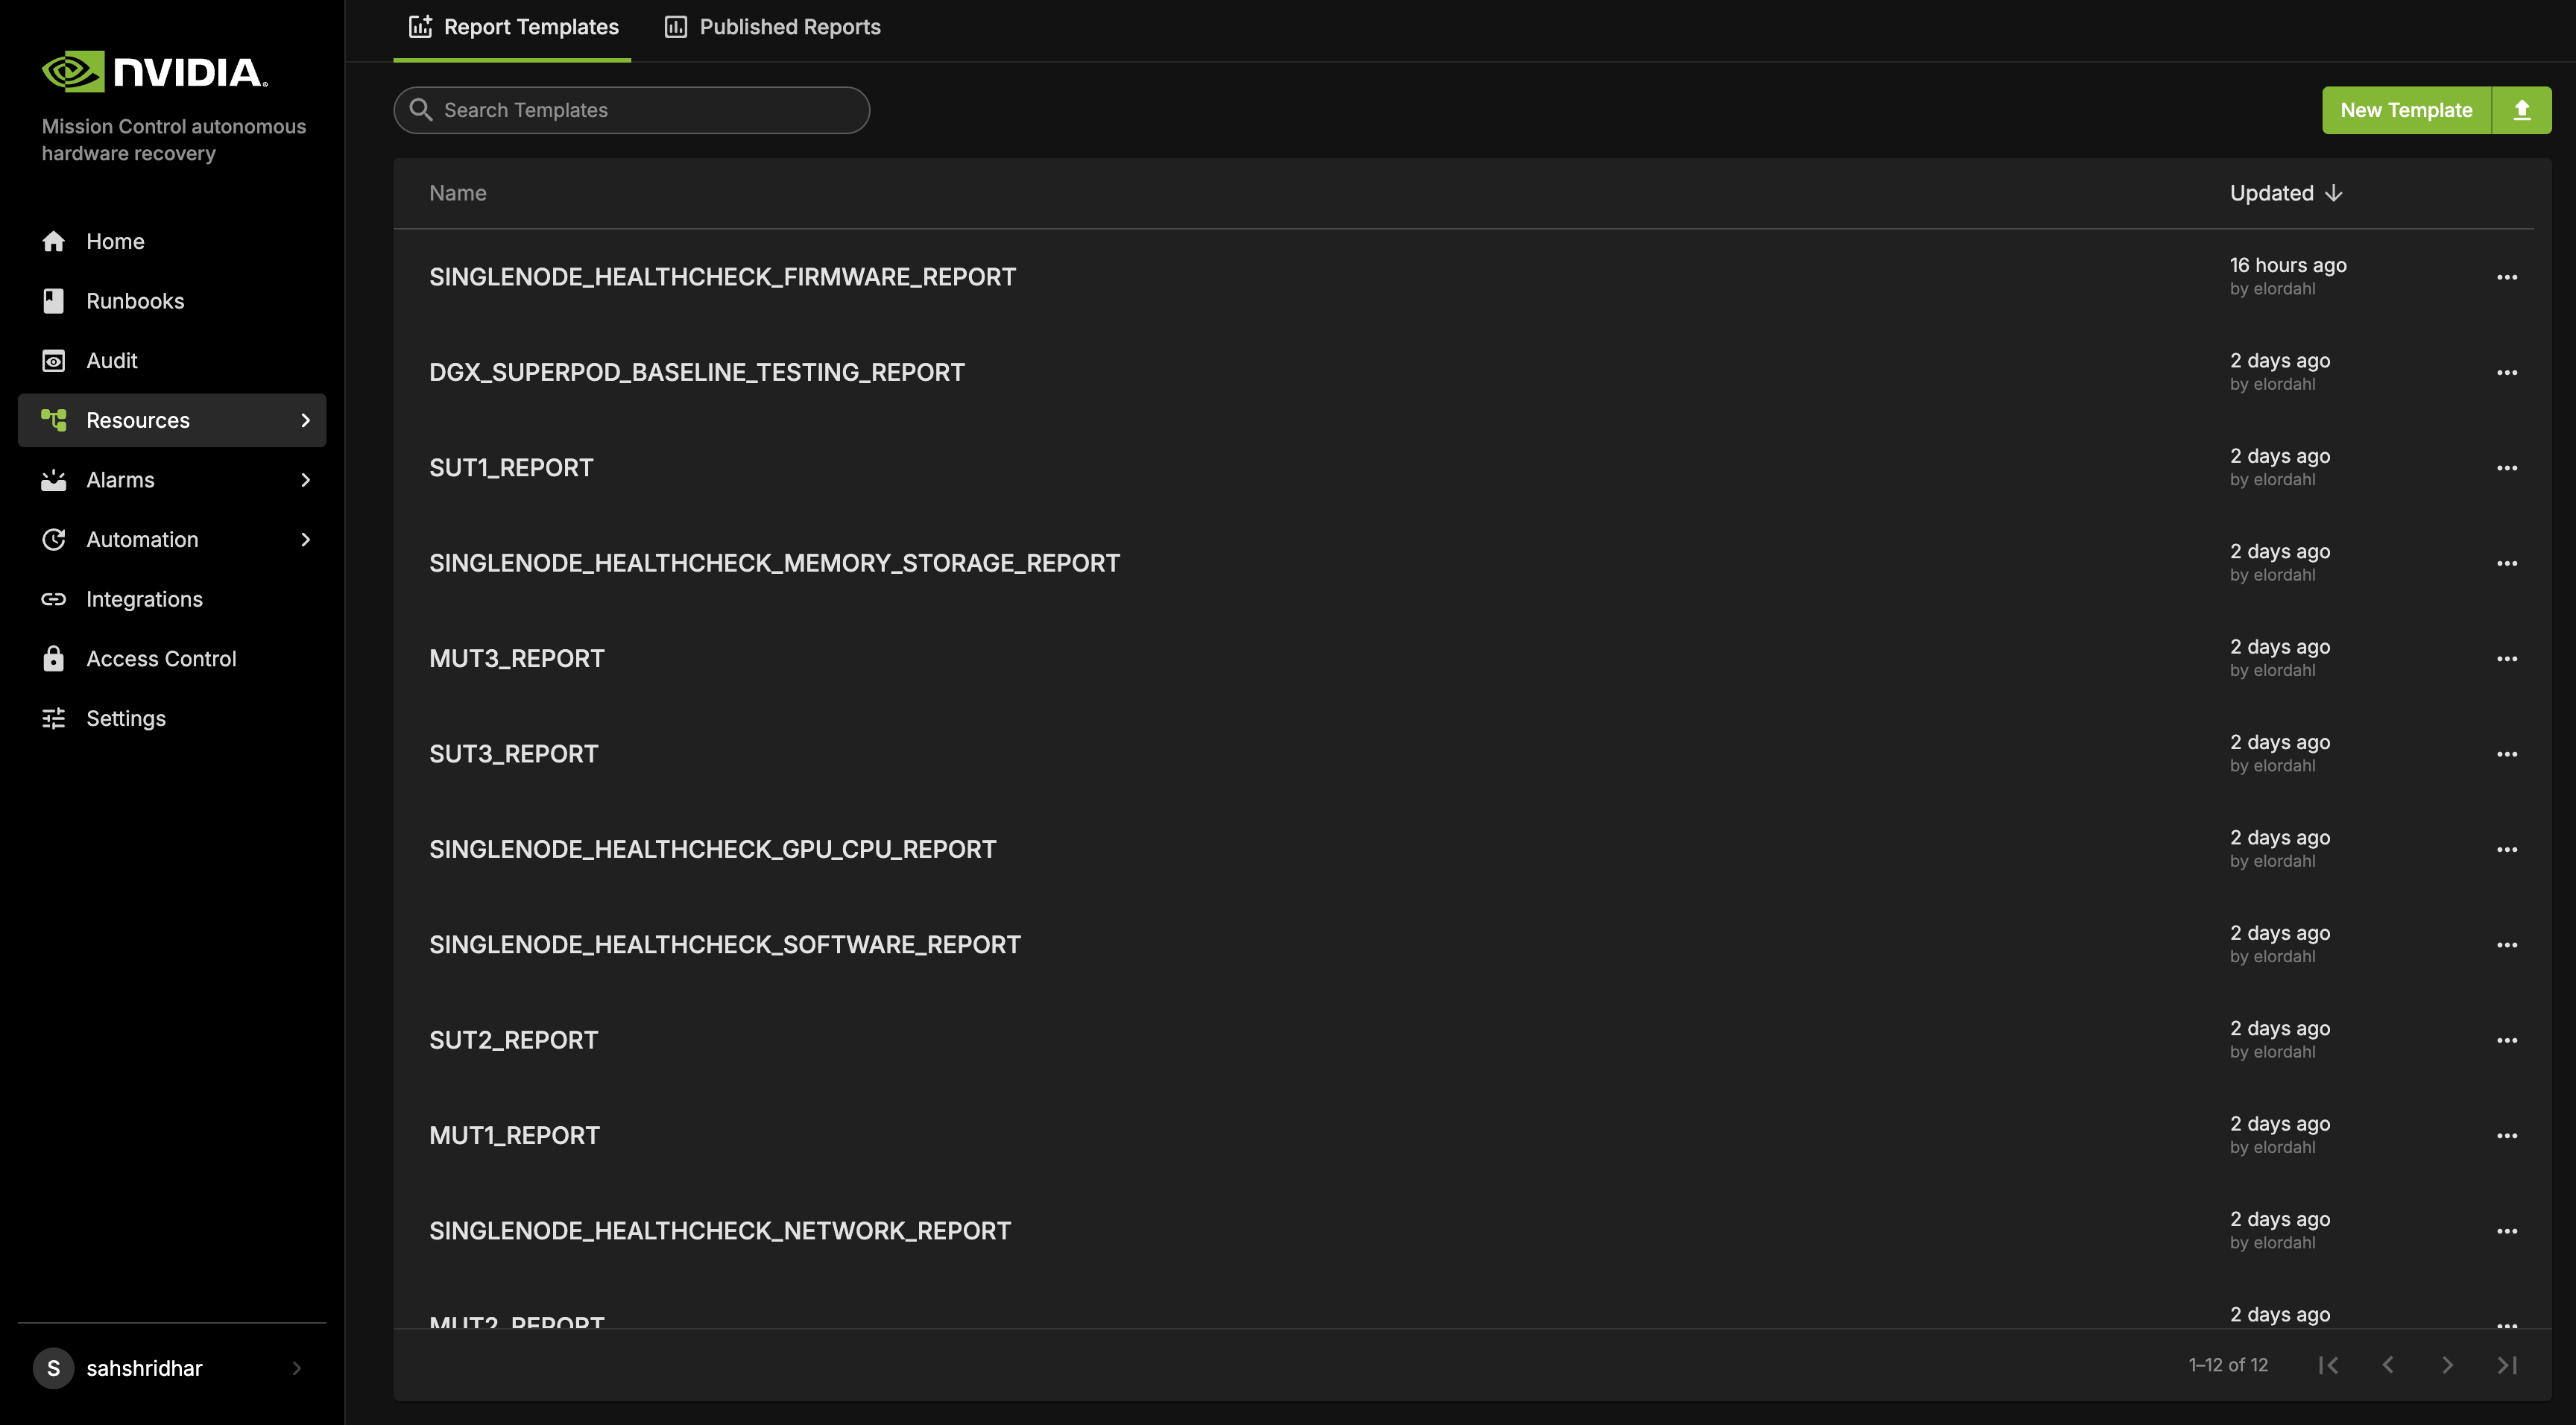The width and height of the screenshot is (2576, 1425).
Task: Click the NVIDIA logo
Action: pyautogui.click(x=155, y=72)
